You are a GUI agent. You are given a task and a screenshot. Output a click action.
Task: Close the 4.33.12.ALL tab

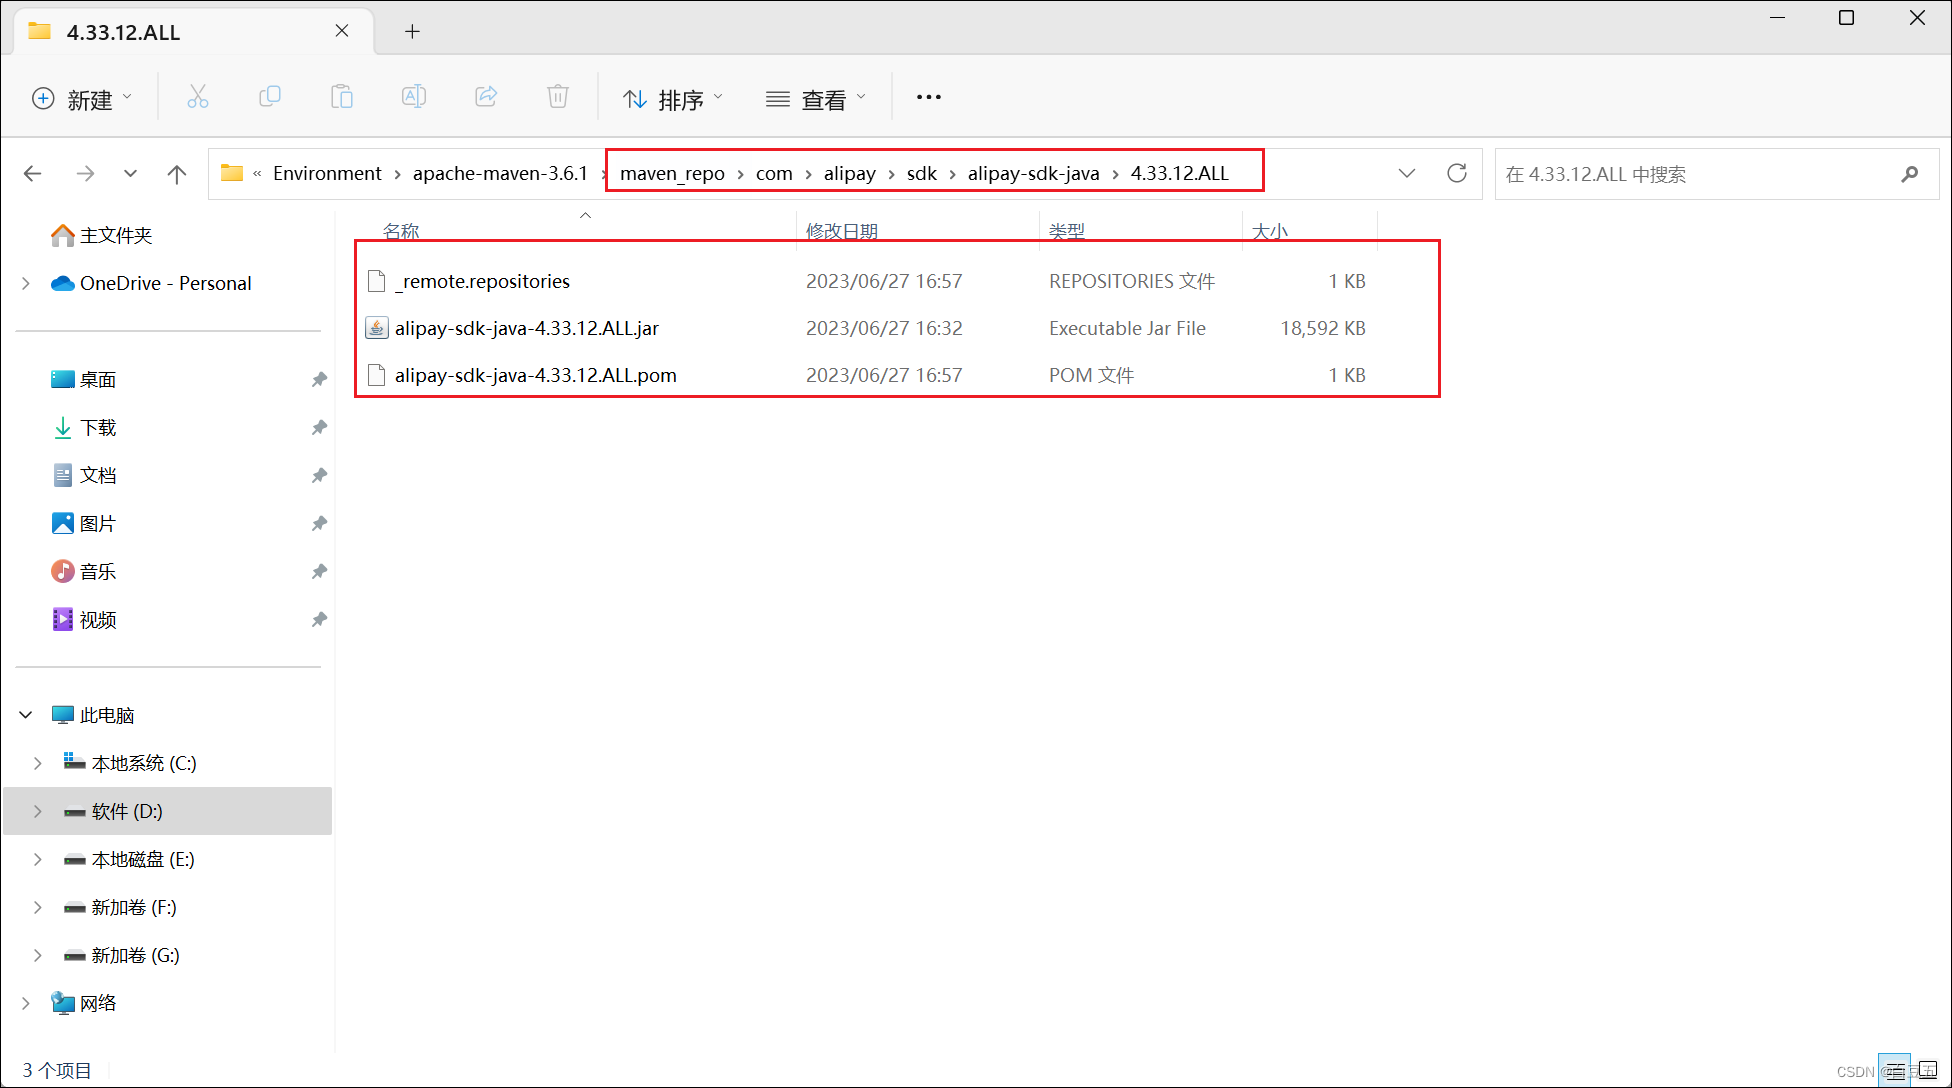tap(342, 31)
